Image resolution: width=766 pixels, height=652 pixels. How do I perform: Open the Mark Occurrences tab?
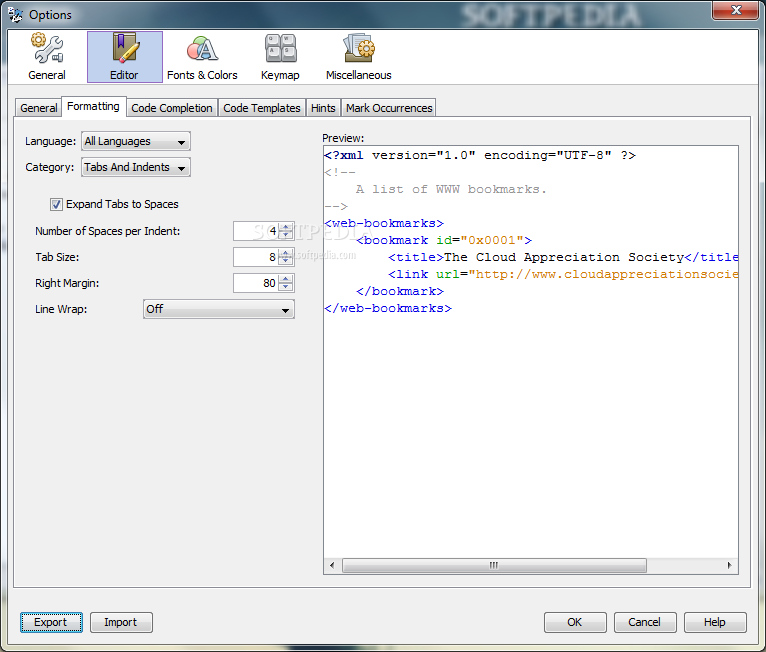click(389, 108)
